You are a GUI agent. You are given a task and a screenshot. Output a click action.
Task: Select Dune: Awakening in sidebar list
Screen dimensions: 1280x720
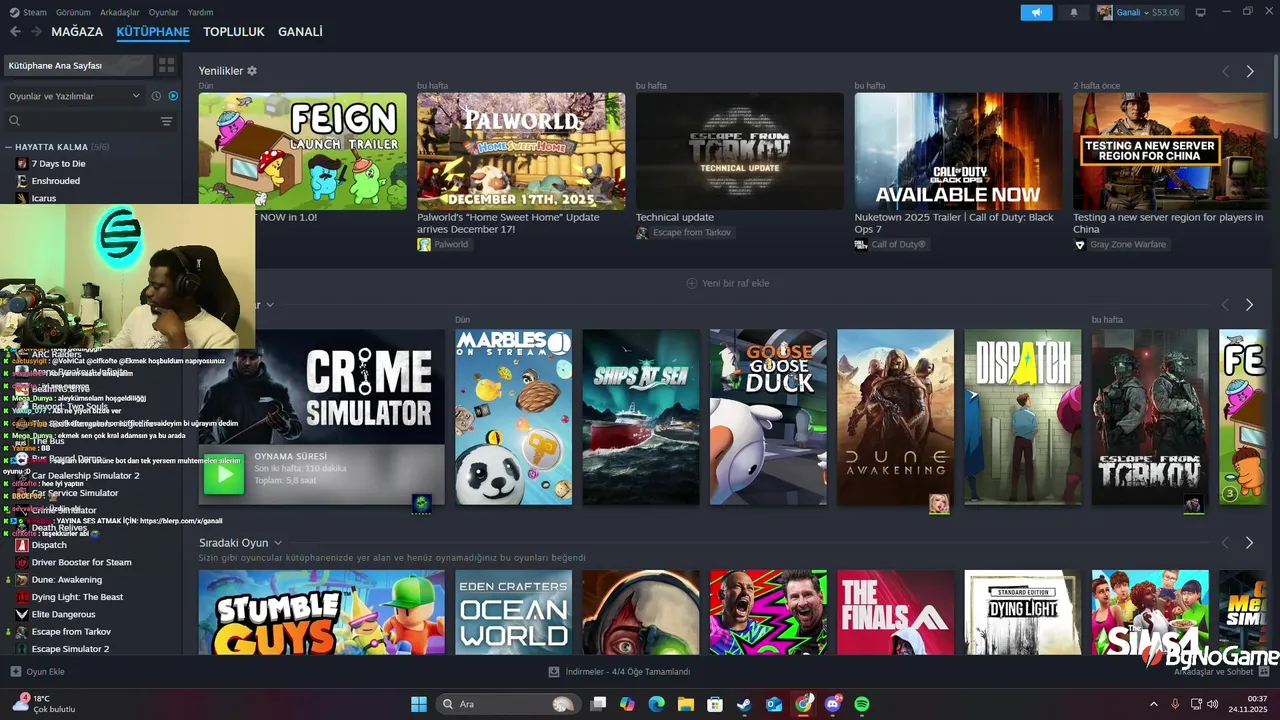[x=67, y=580]
